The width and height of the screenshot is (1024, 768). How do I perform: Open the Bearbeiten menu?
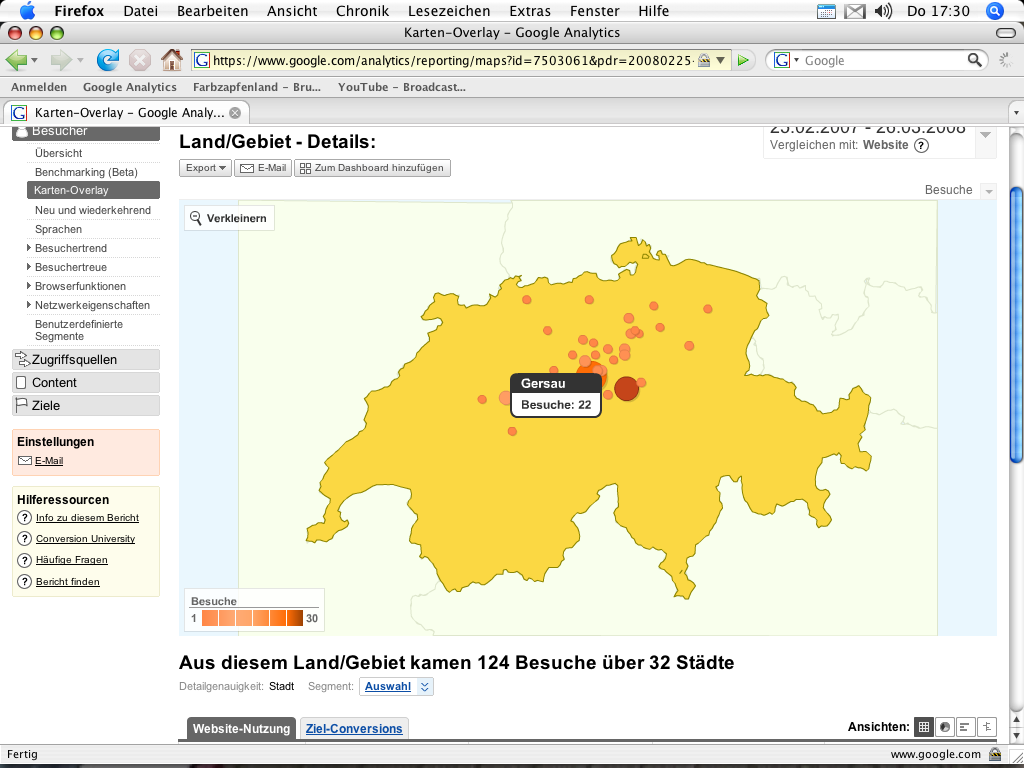coord(213,11)
